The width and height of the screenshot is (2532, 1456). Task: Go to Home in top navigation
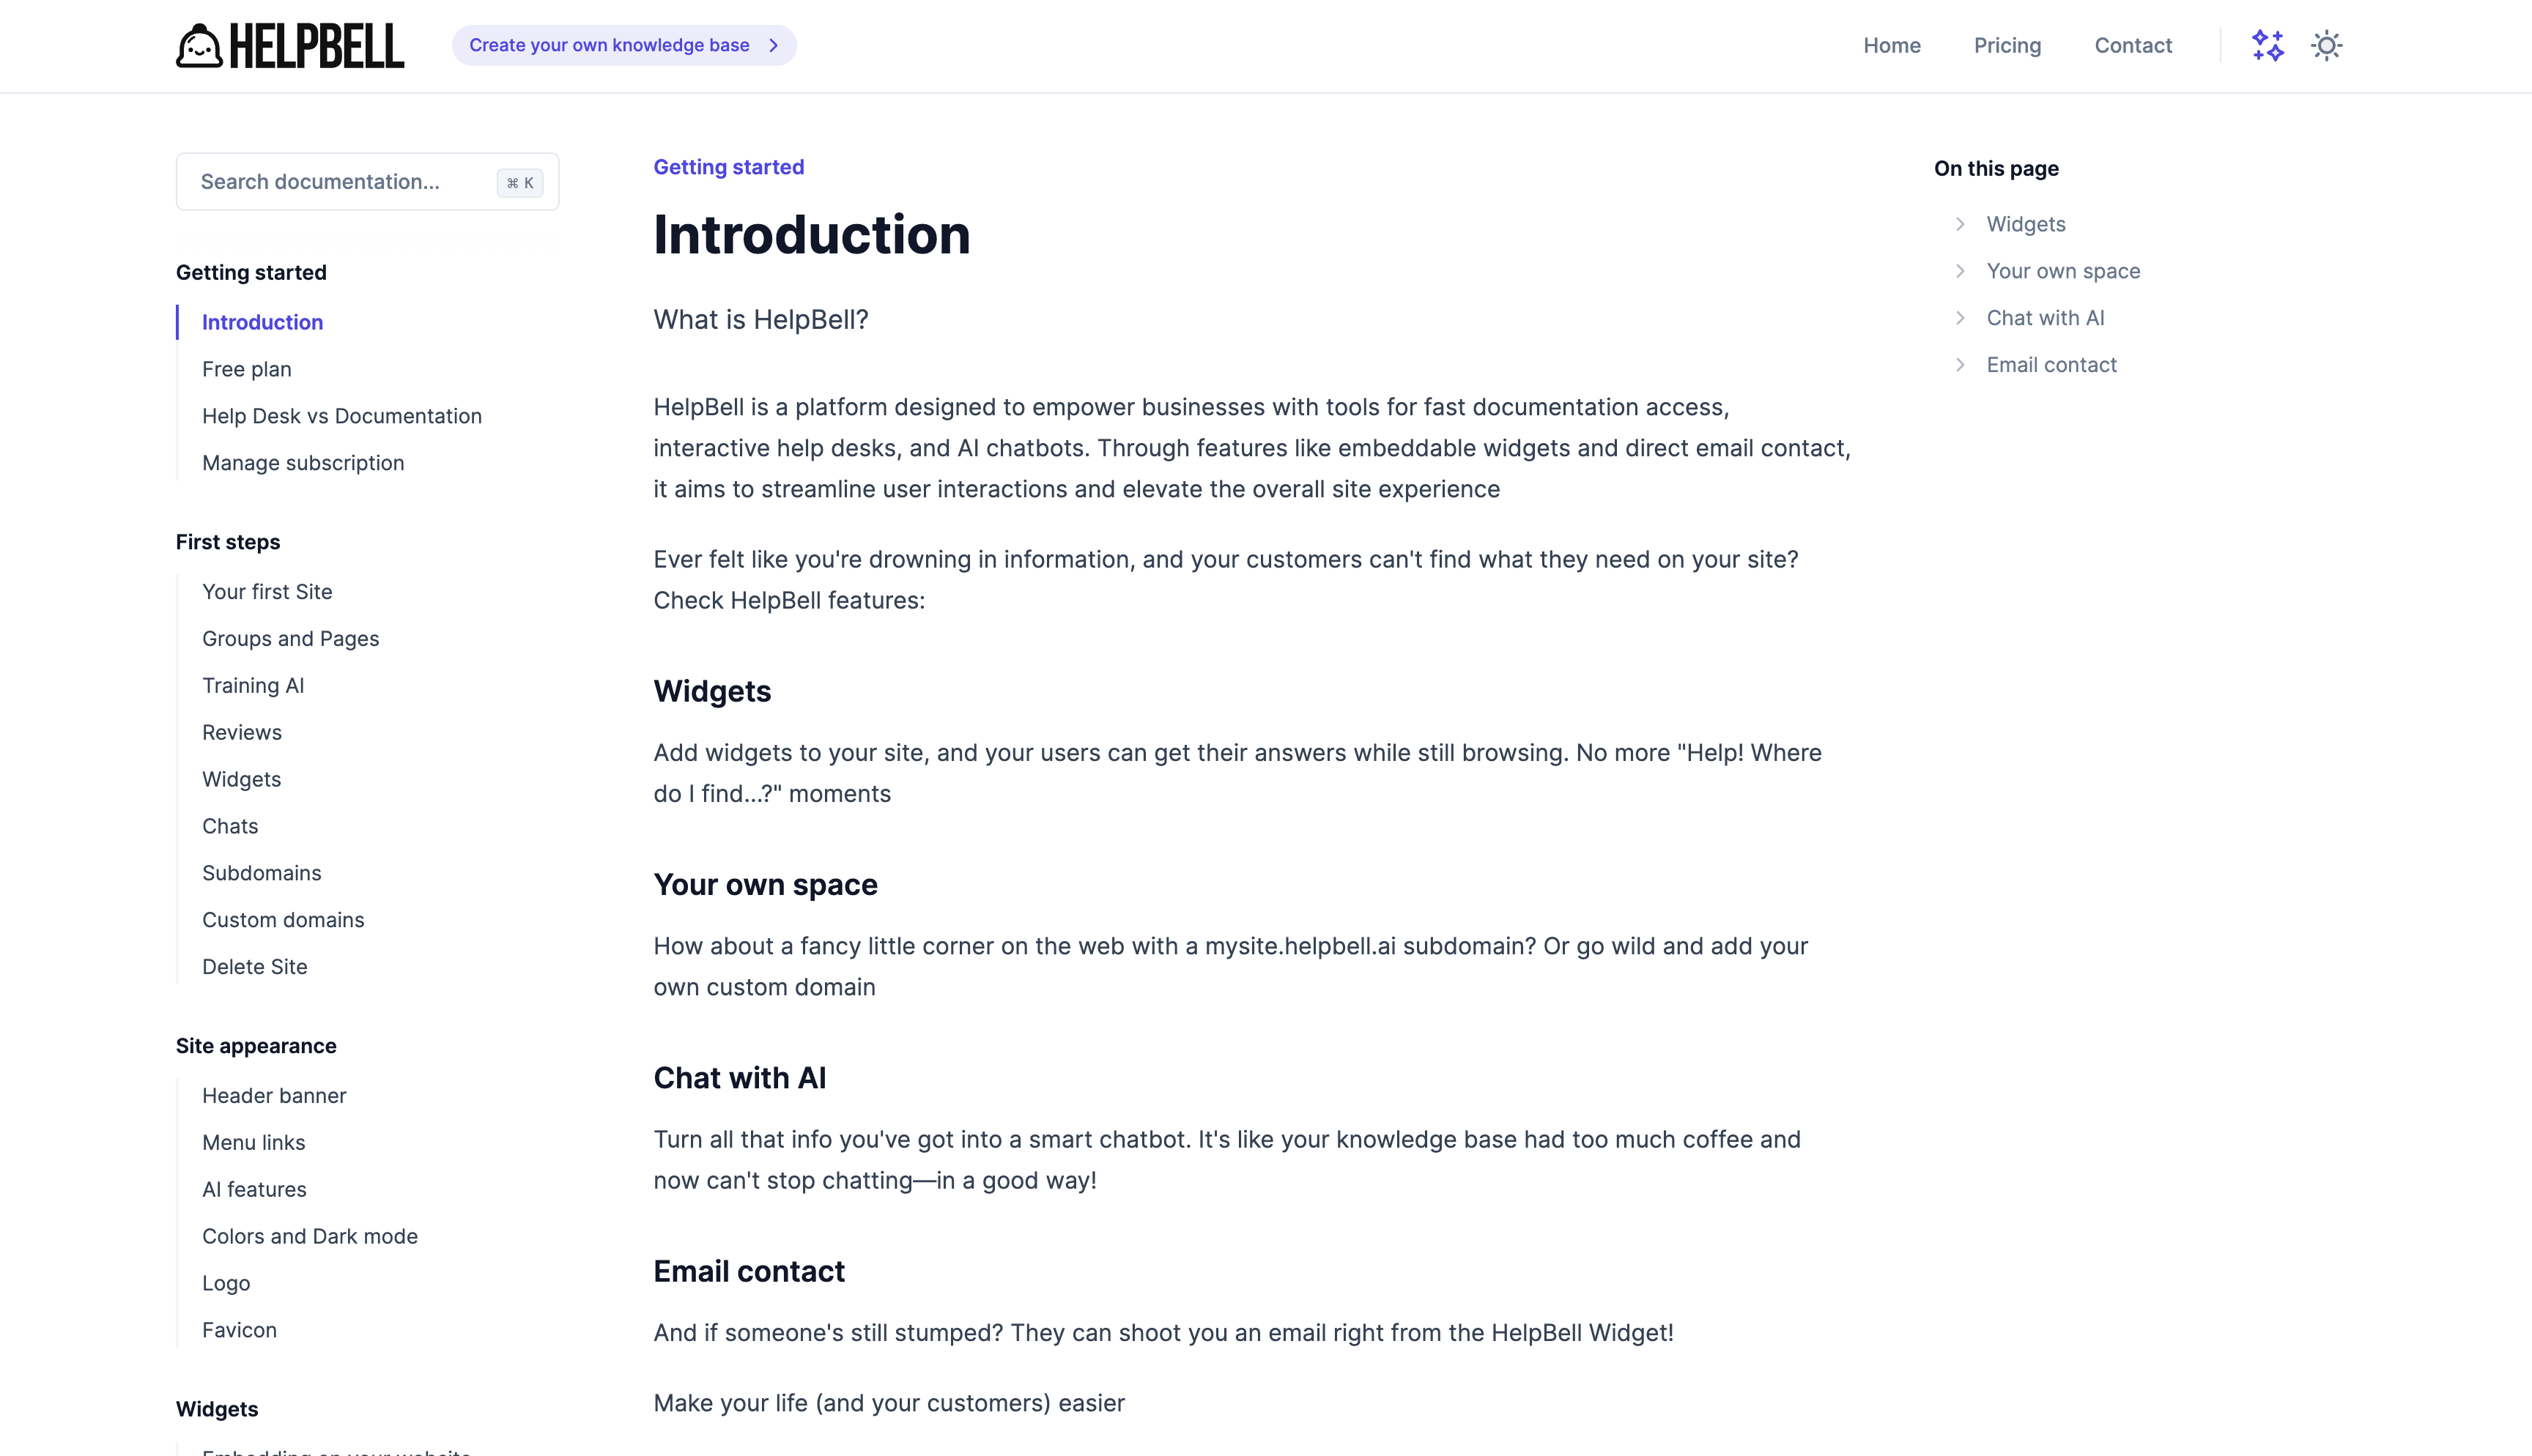(1891, 46)
